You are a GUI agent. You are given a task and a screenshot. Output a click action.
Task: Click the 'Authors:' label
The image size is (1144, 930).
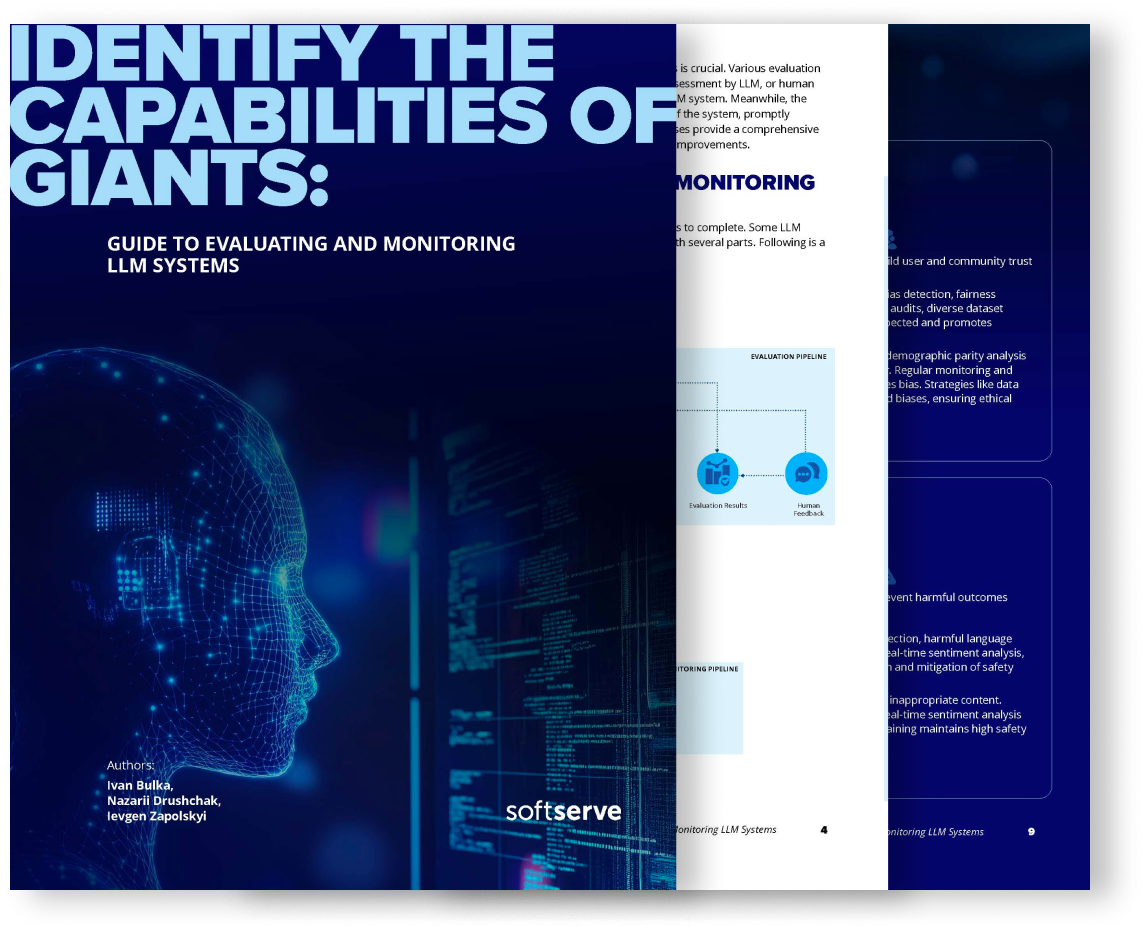pos(131,766)
